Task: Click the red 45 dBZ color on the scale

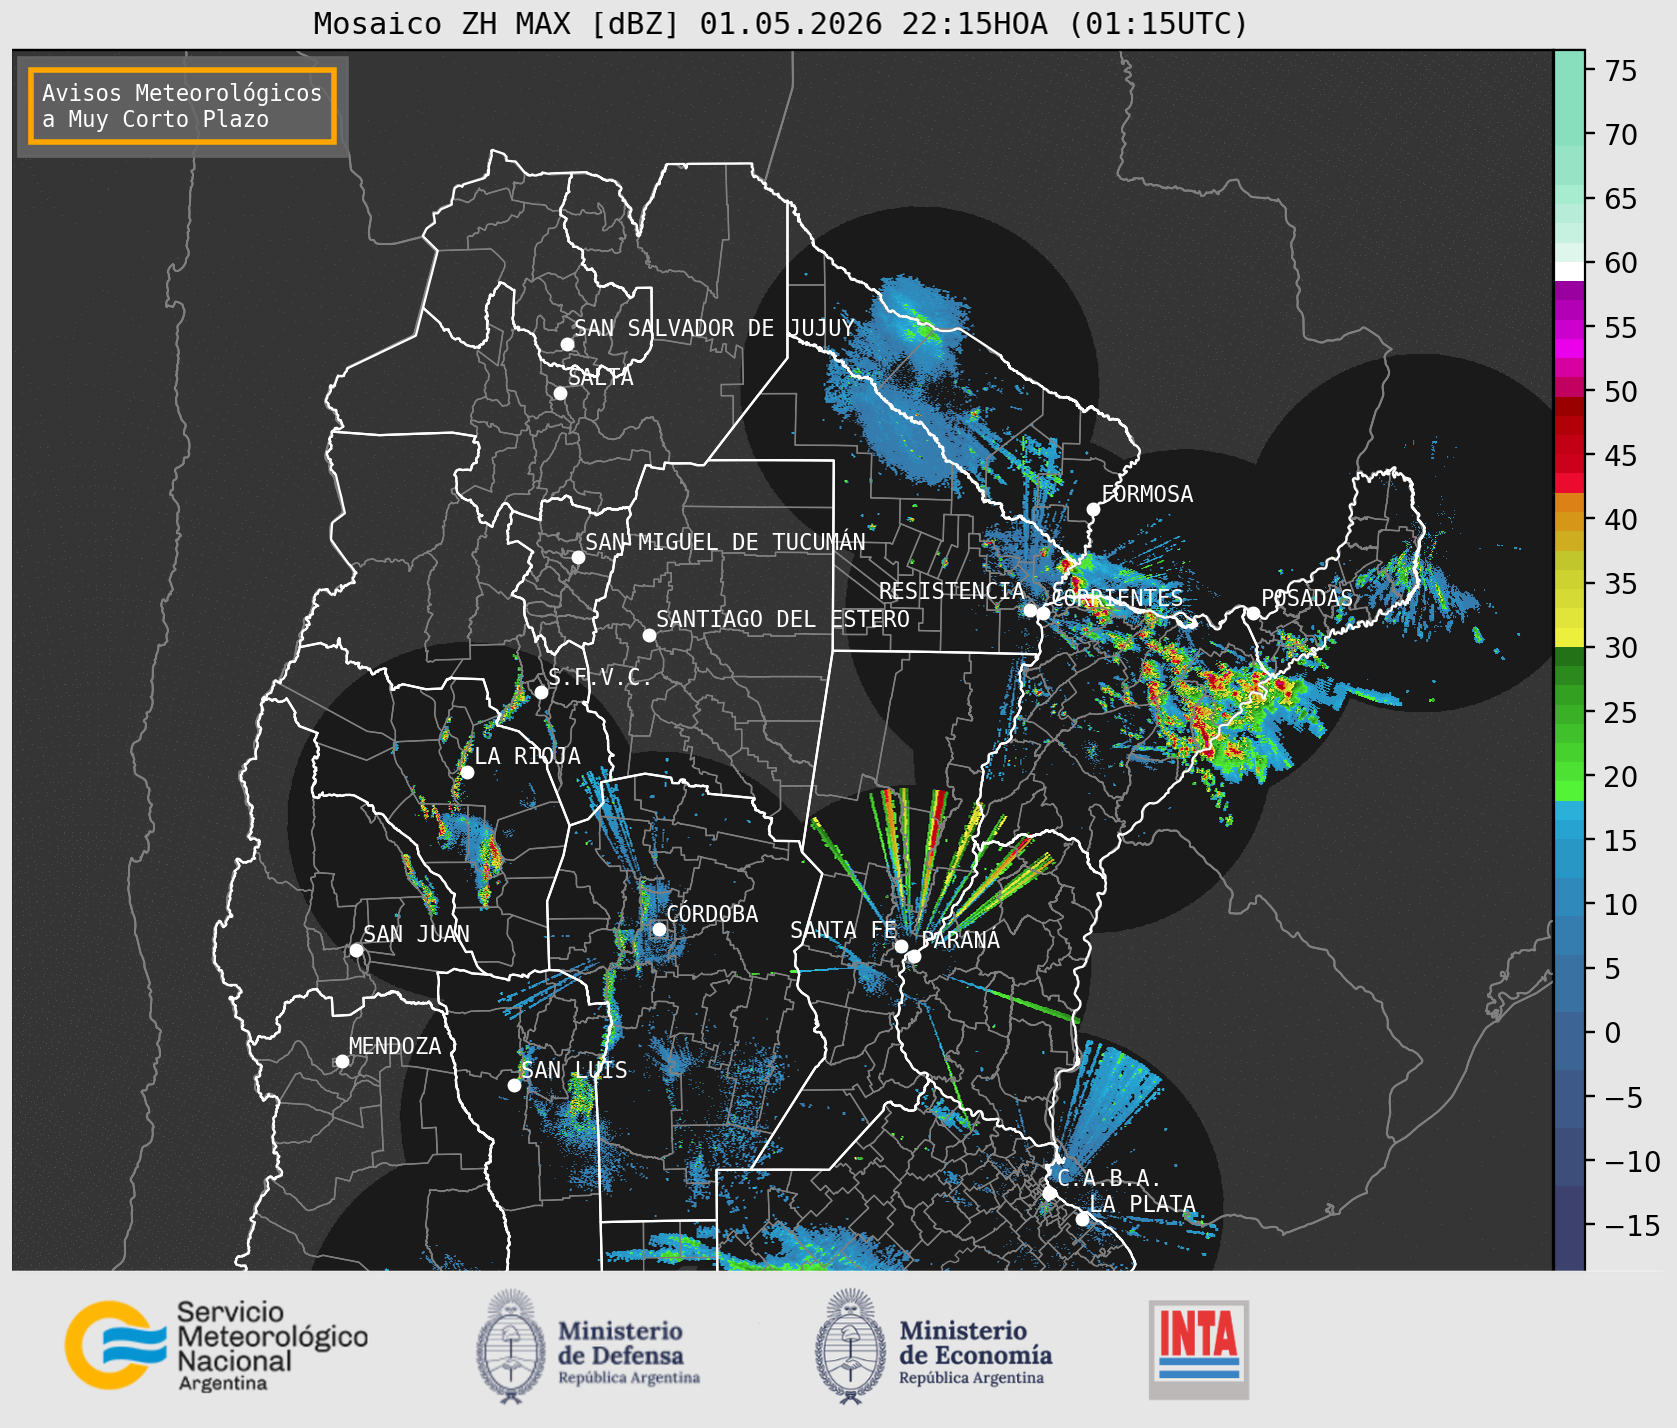Action: click(x=1569, y=456)
